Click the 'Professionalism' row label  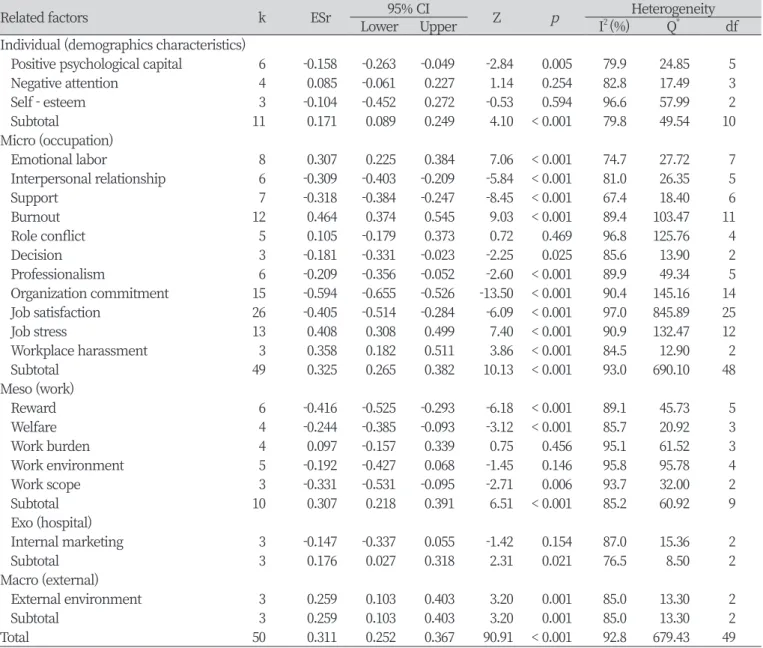point(57,274)
